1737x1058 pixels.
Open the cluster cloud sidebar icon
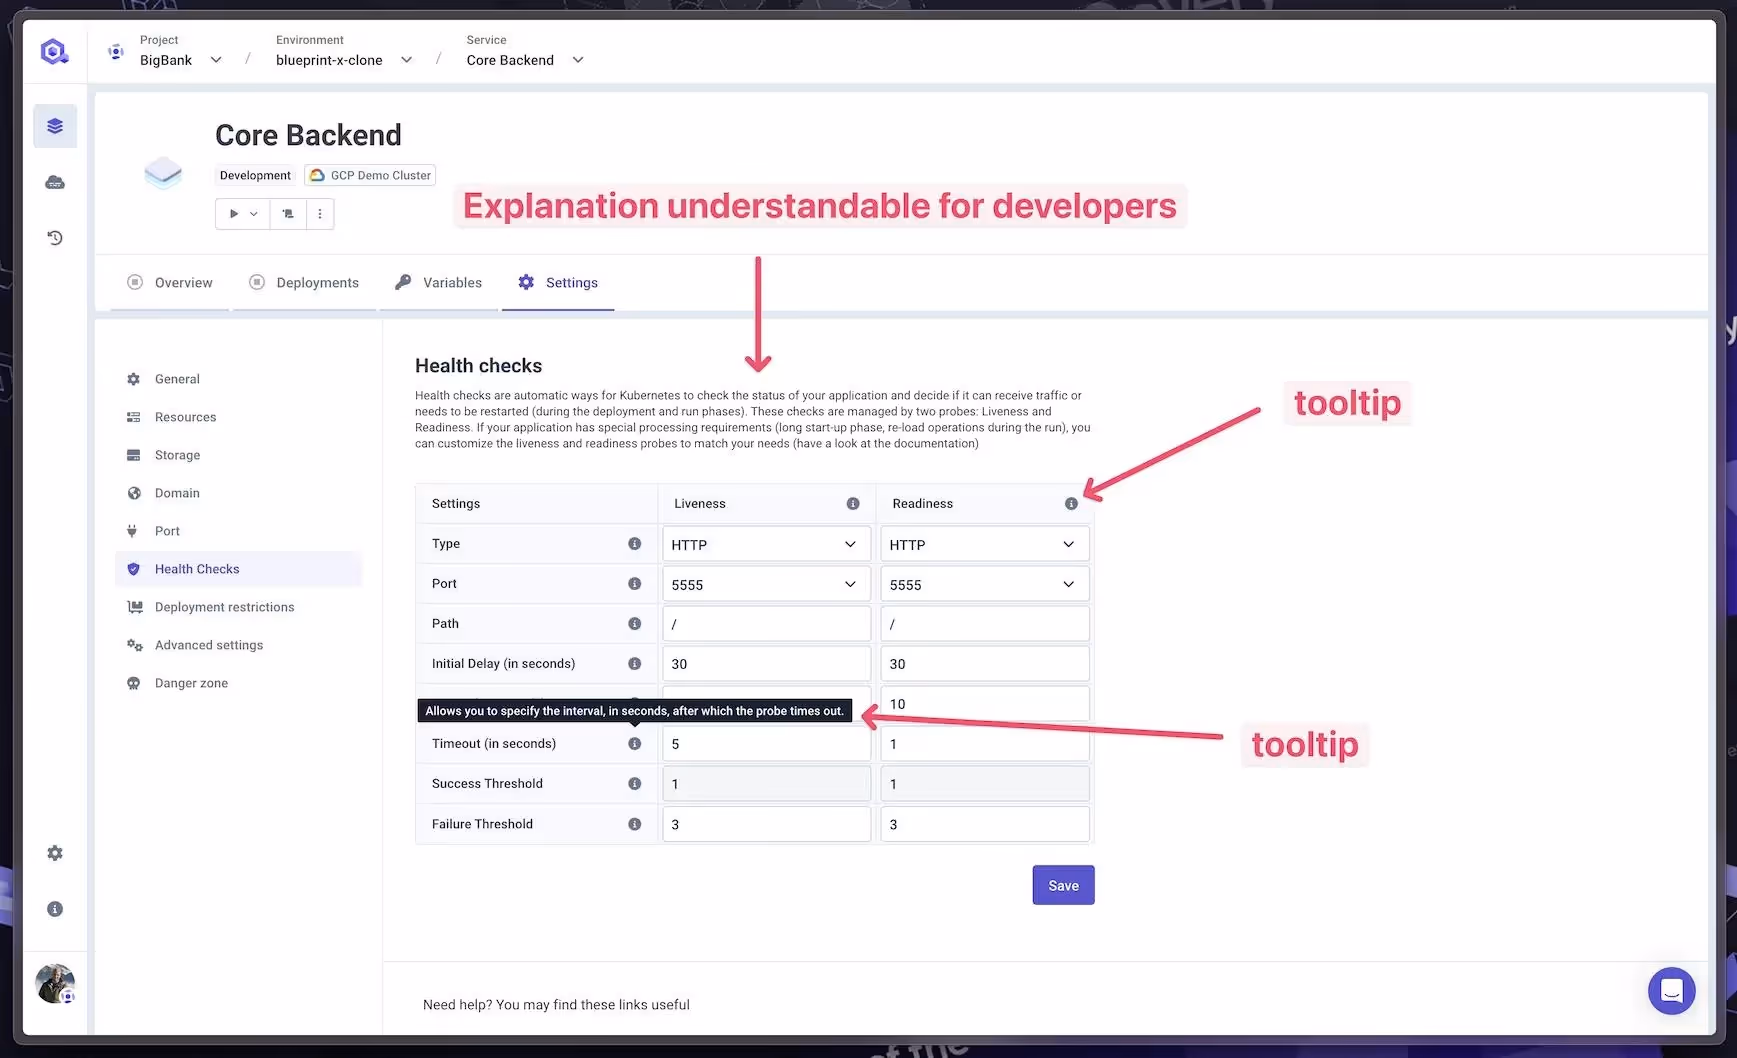point(55,182)
